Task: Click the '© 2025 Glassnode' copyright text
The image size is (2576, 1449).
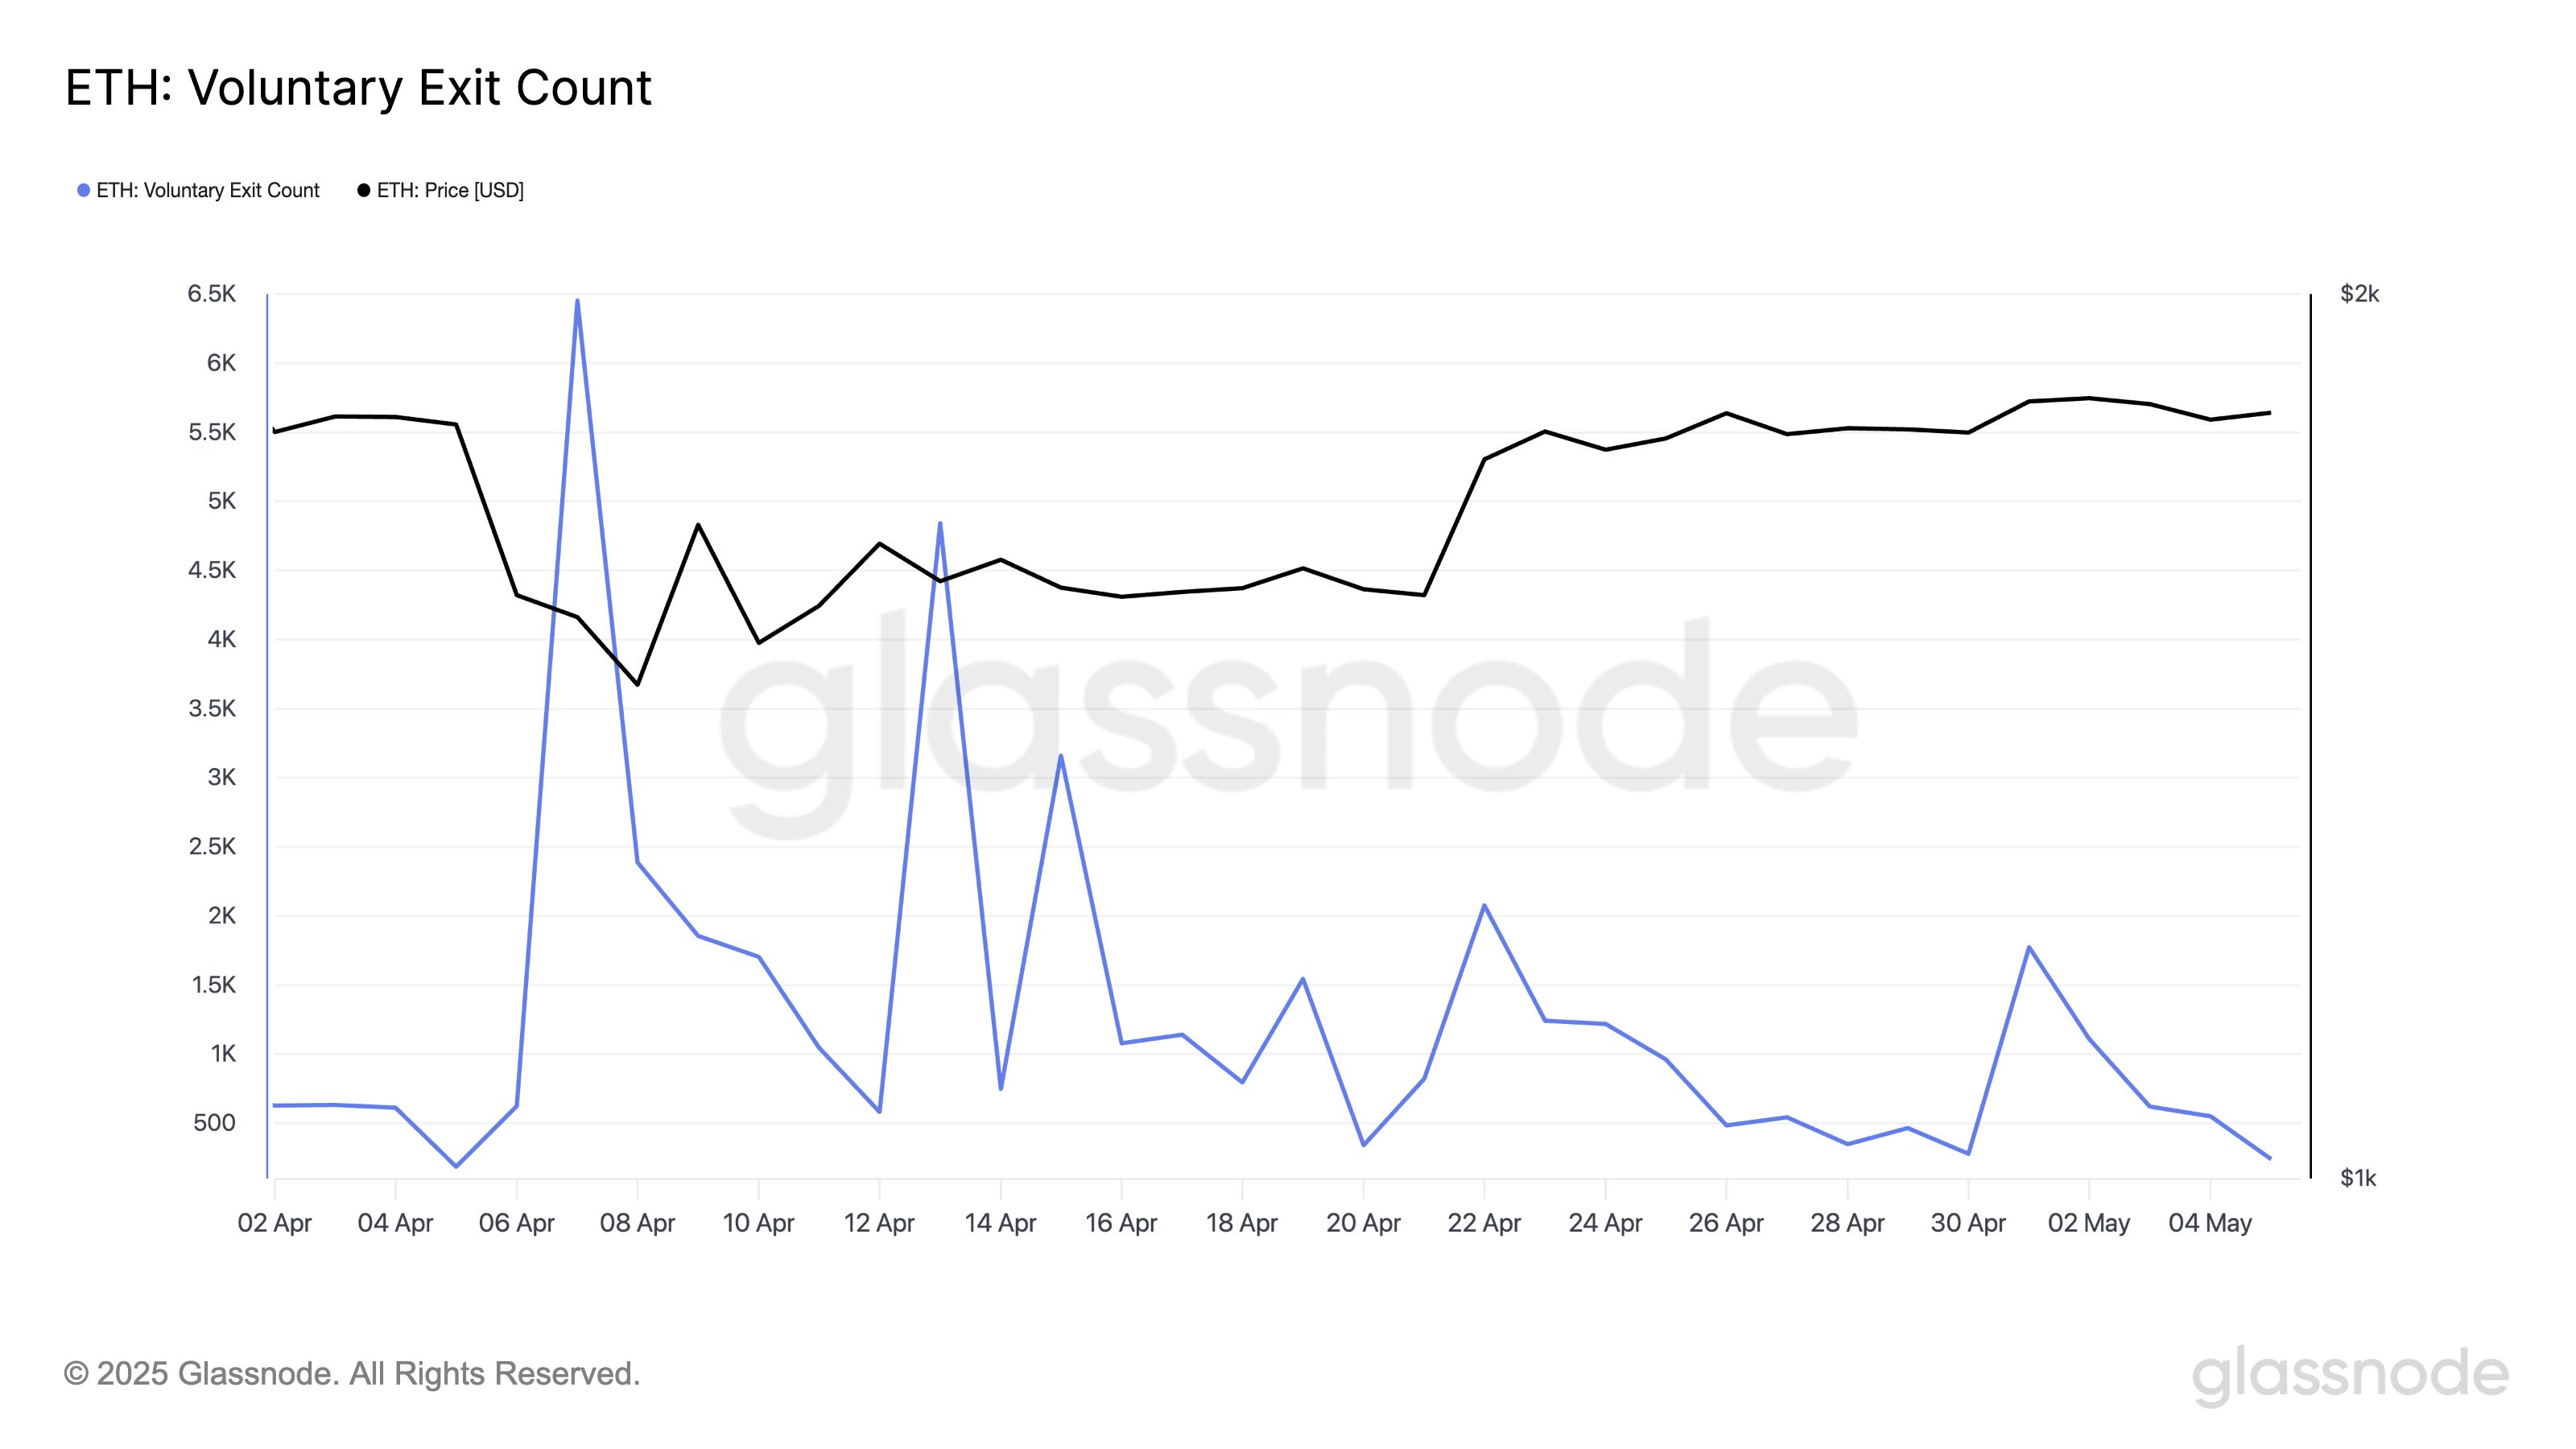Action: coord(352,1374)
